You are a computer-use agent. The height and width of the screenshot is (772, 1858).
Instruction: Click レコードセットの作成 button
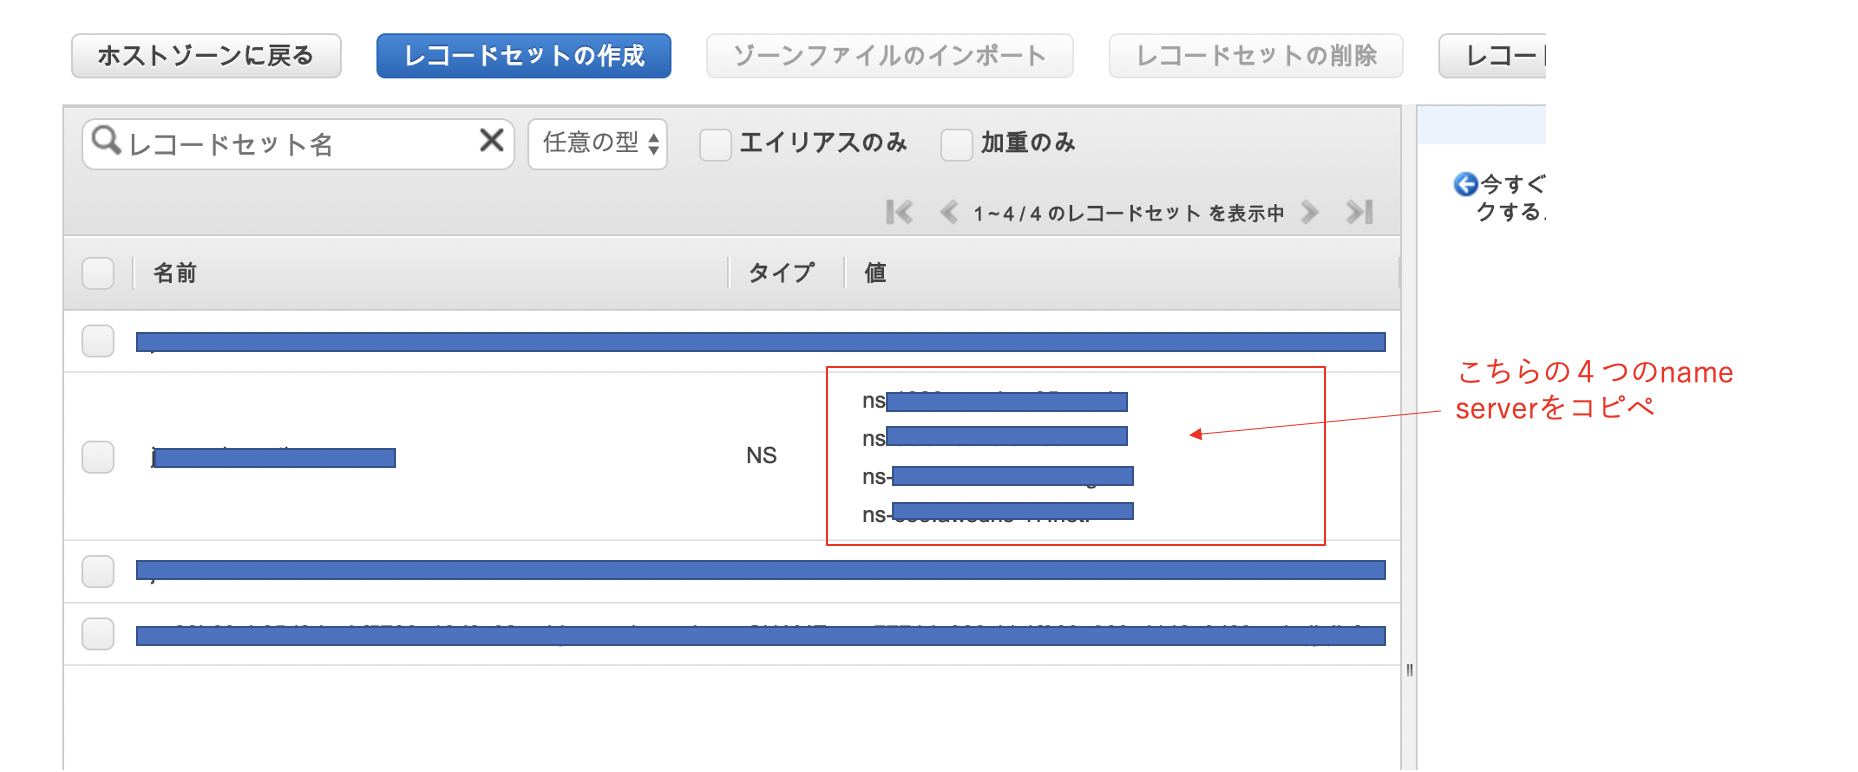pyautogui.click(x=523, y=56)
